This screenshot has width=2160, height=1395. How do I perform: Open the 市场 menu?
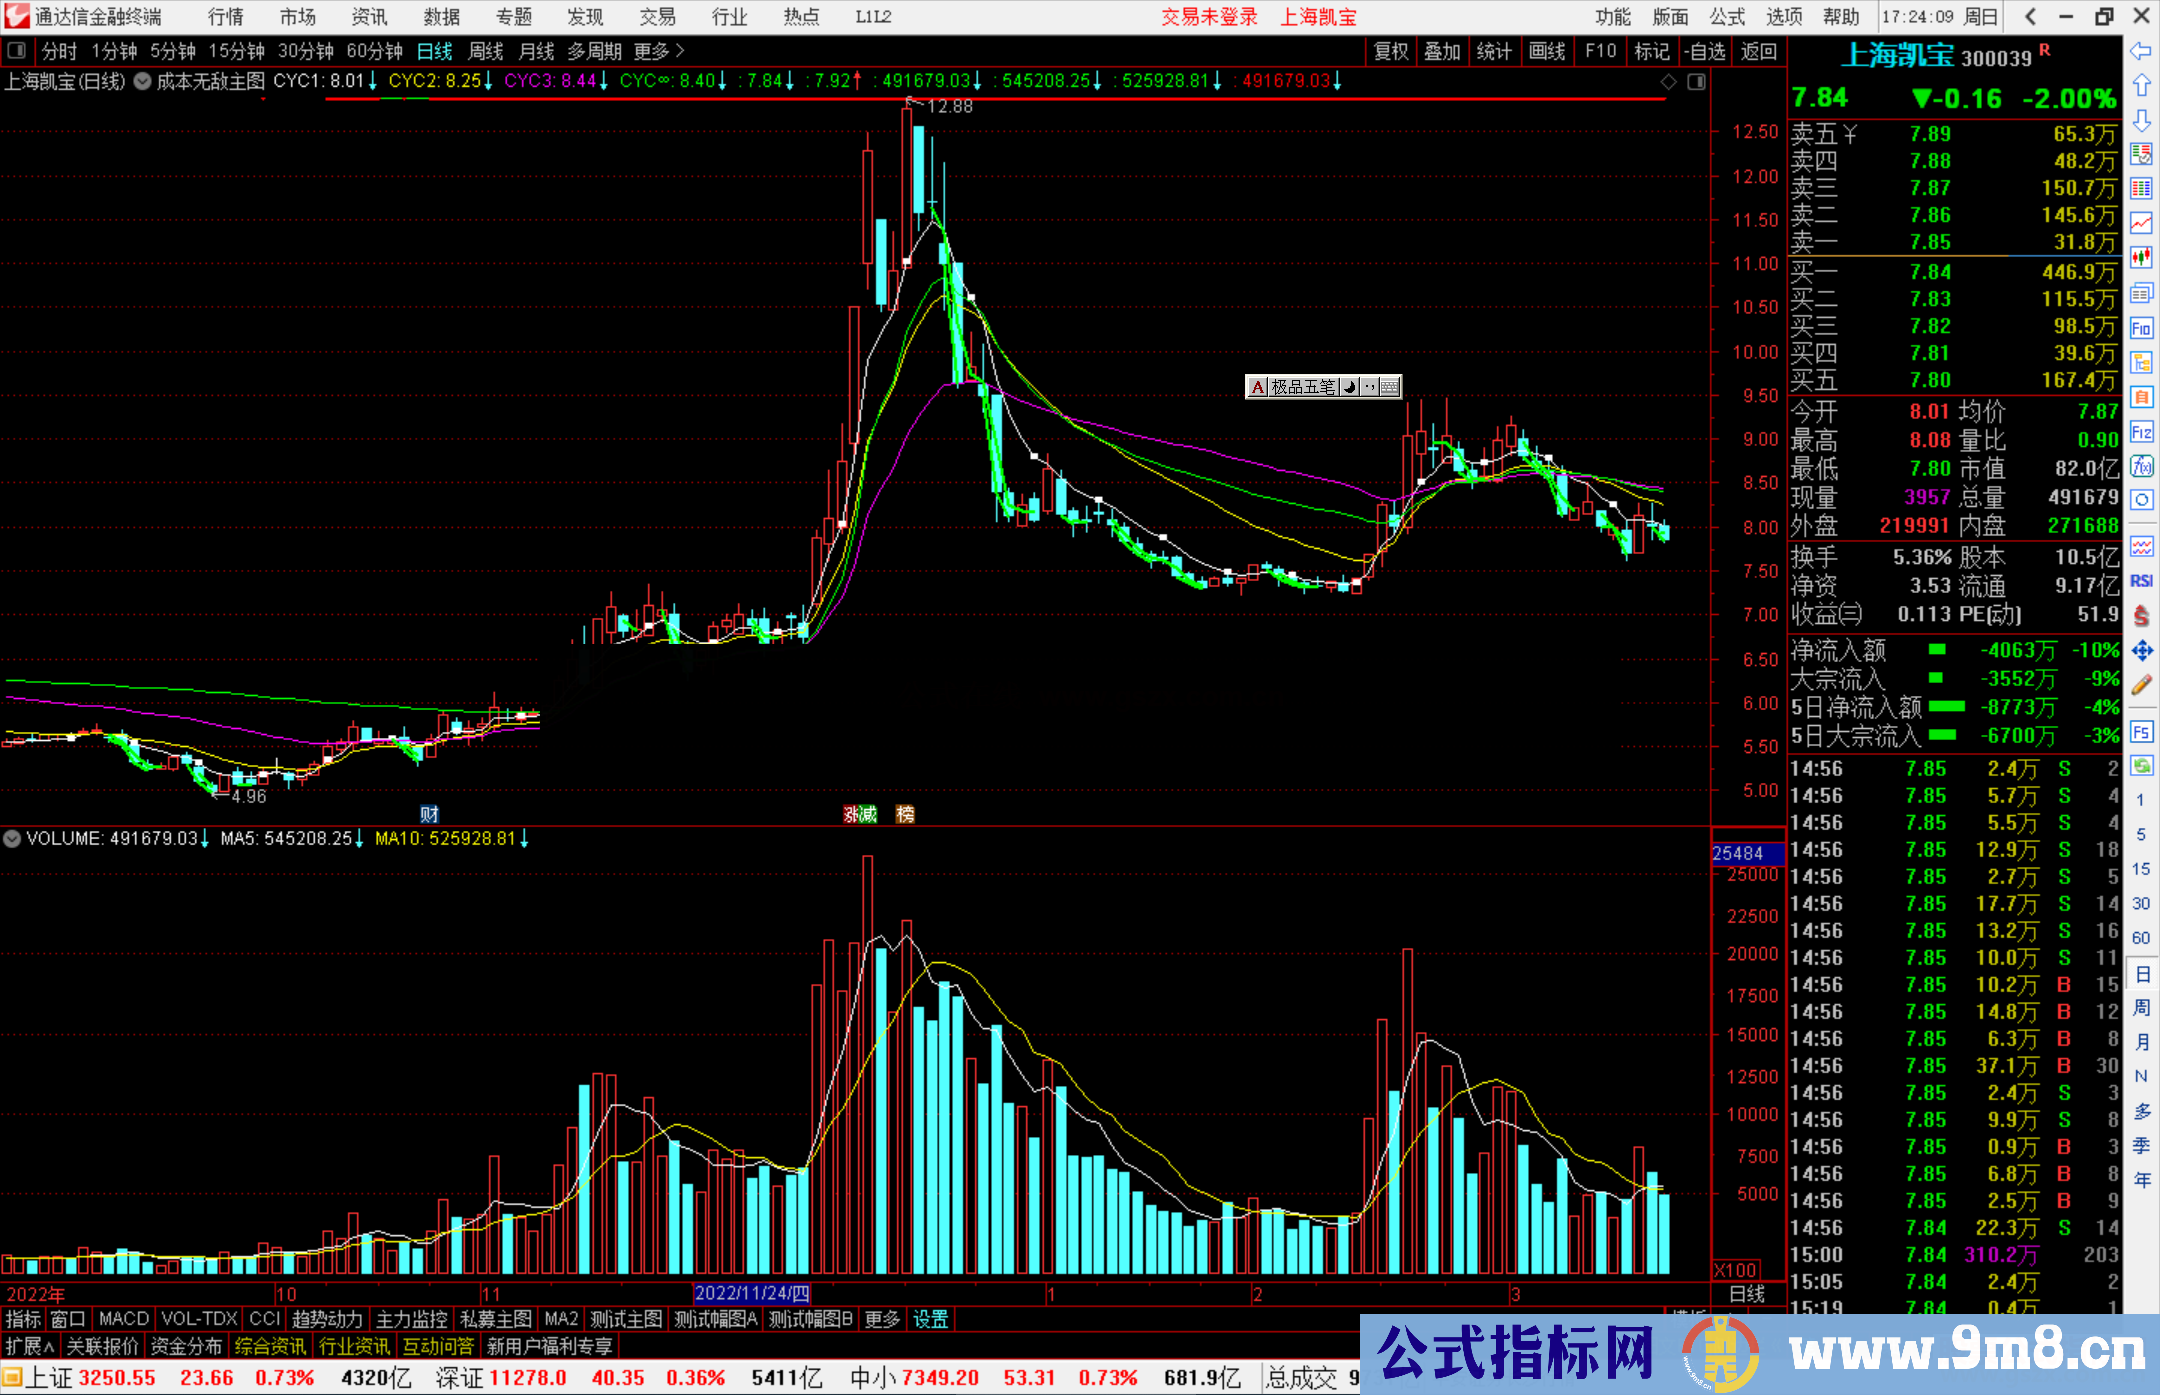tap(298, 17)
